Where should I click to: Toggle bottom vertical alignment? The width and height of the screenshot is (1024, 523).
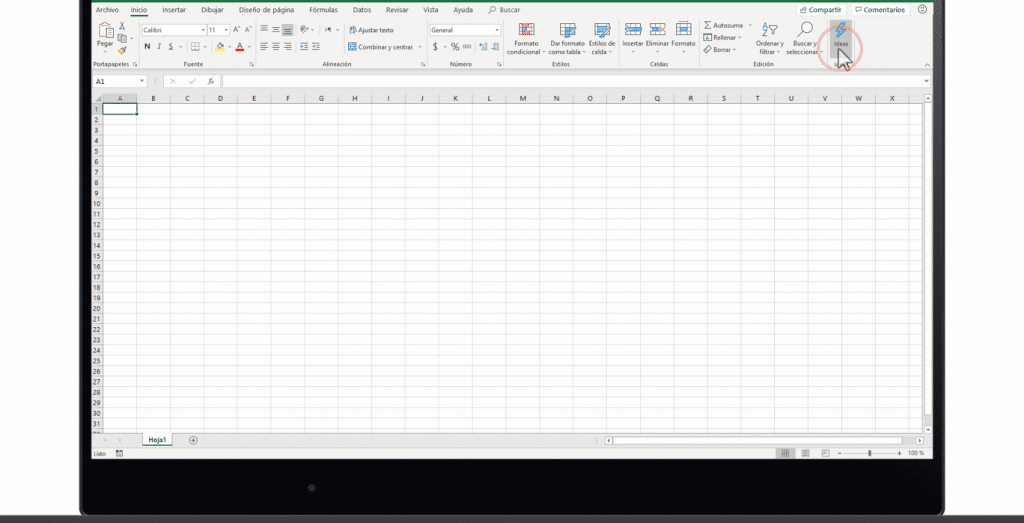(x=287, y=29)
